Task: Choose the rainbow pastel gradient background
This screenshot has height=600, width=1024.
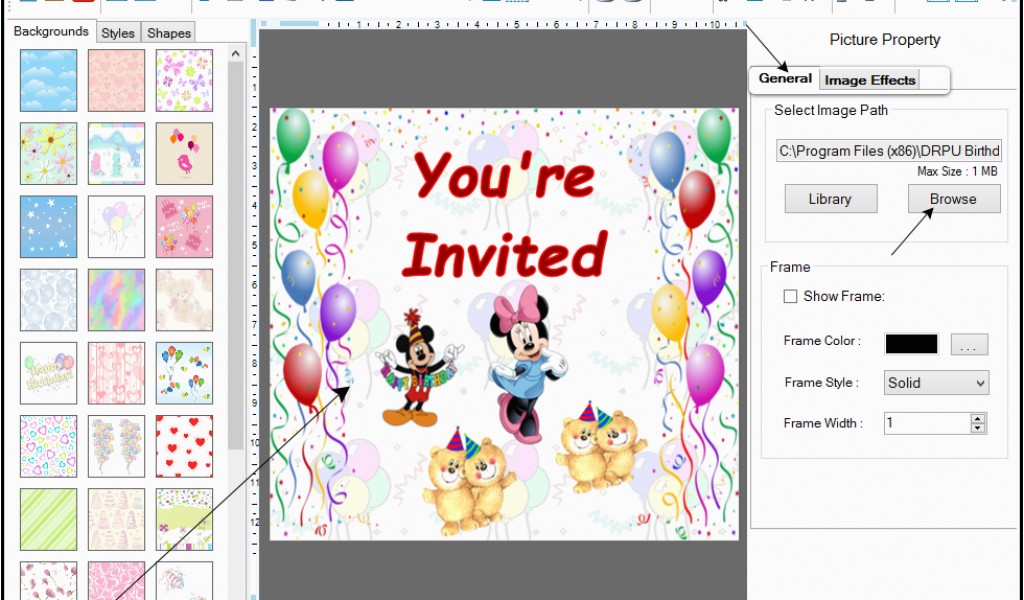Action: click(116, 300)
